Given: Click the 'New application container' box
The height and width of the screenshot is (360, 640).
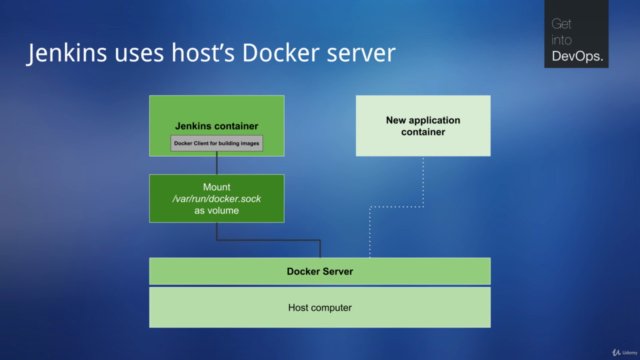Looking at the screenshot, I should (423, 126).
